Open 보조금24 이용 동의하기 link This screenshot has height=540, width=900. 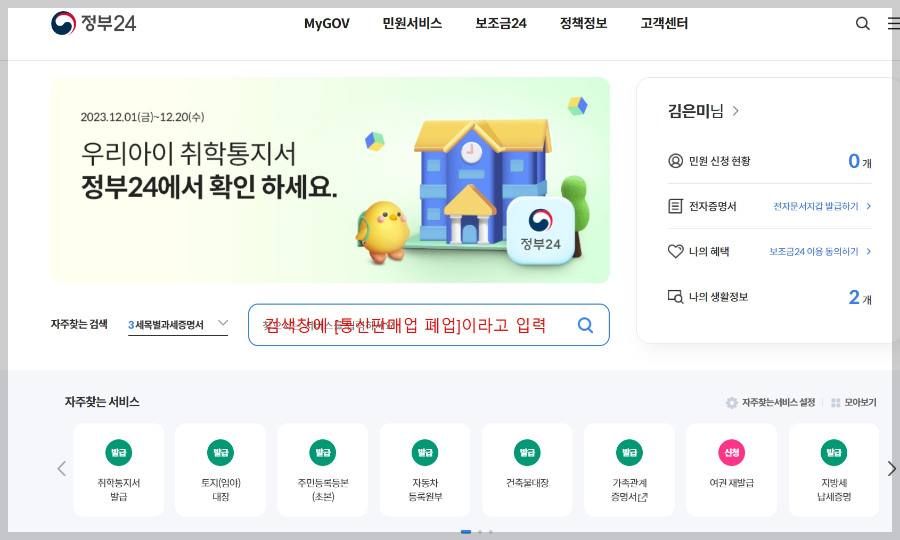click(820, 251)
